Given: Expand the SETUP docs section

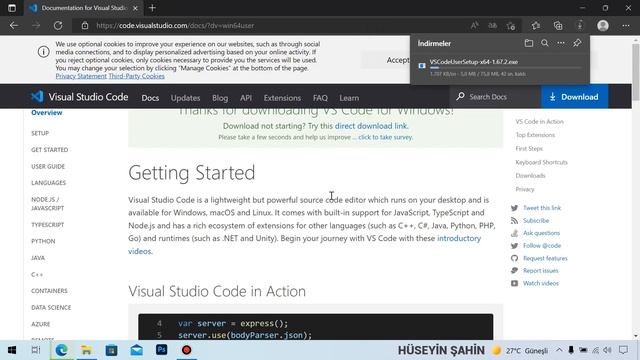Looking at the screenshot, I should click(40, 133).
